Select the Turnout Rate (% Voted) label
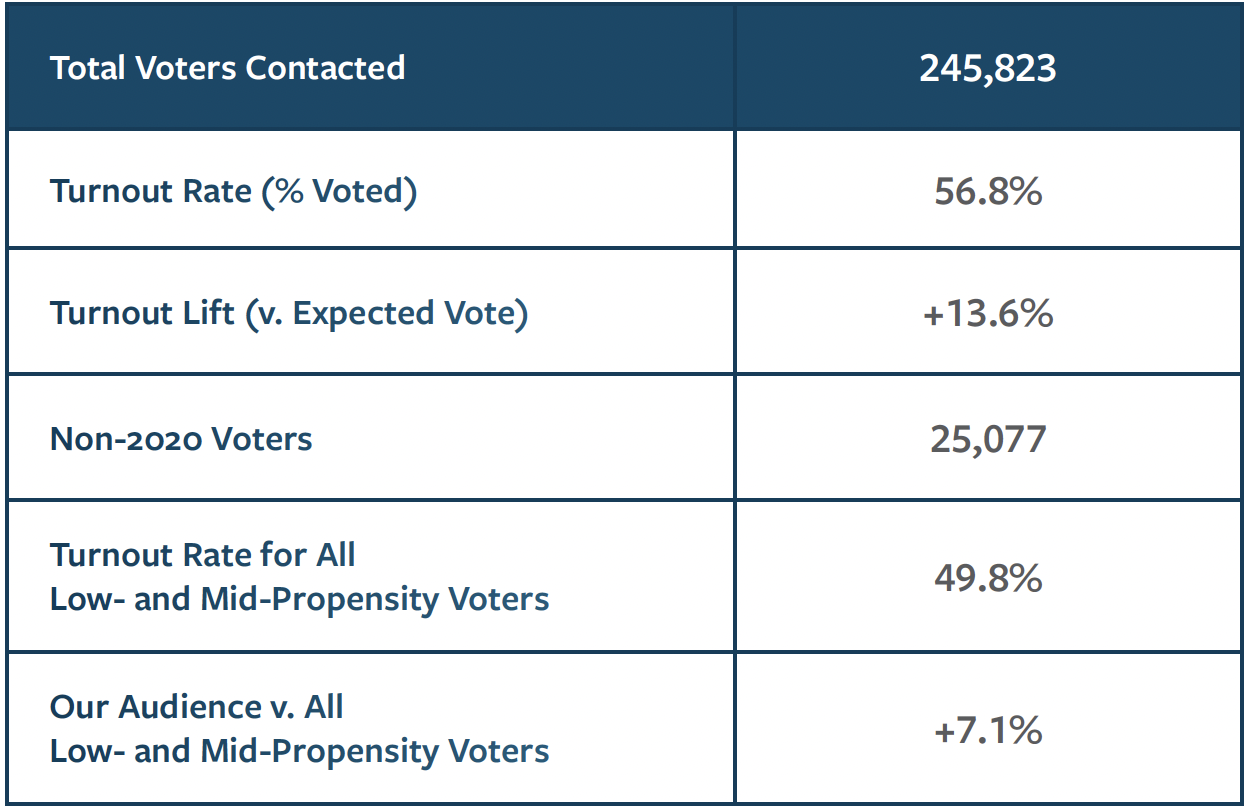The image size is (1246, 806). (233, 190)
